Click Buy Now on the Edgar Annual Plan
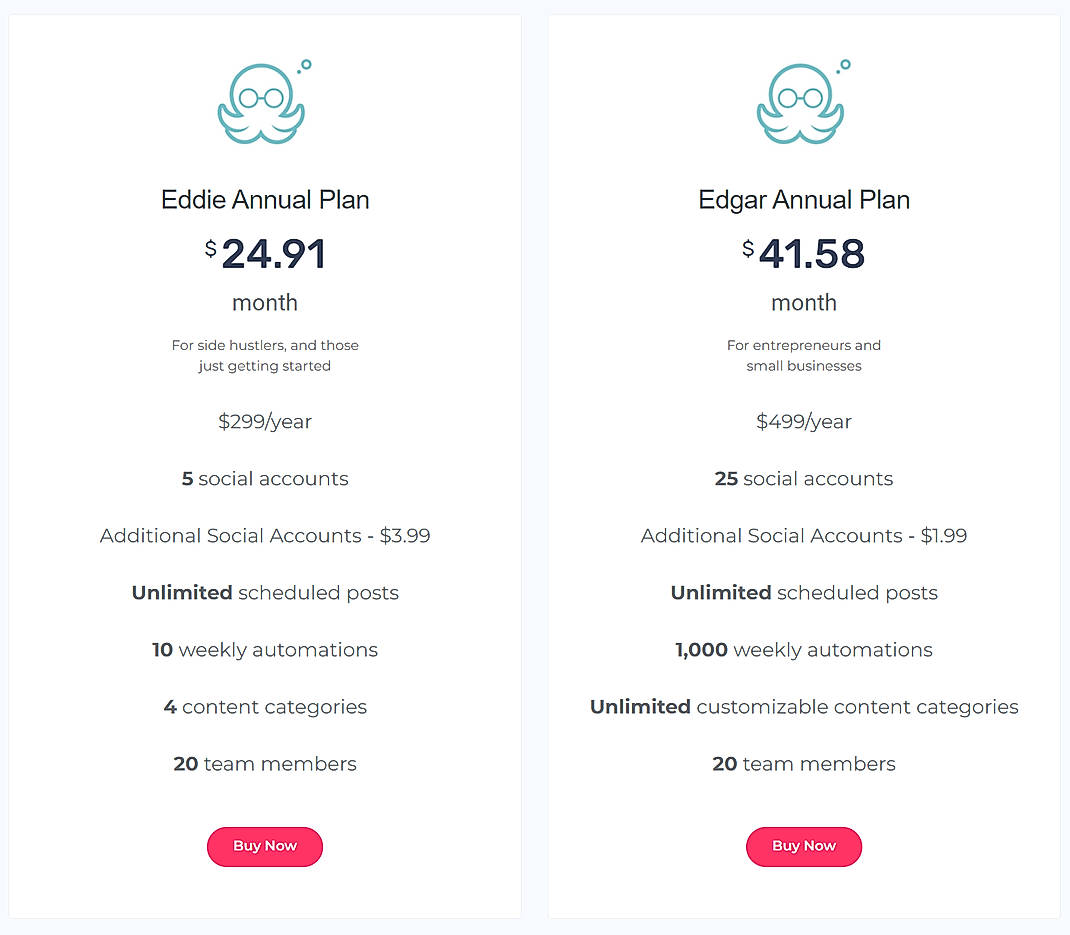Viewport: 1070px width, 935px height. [804, 846]
